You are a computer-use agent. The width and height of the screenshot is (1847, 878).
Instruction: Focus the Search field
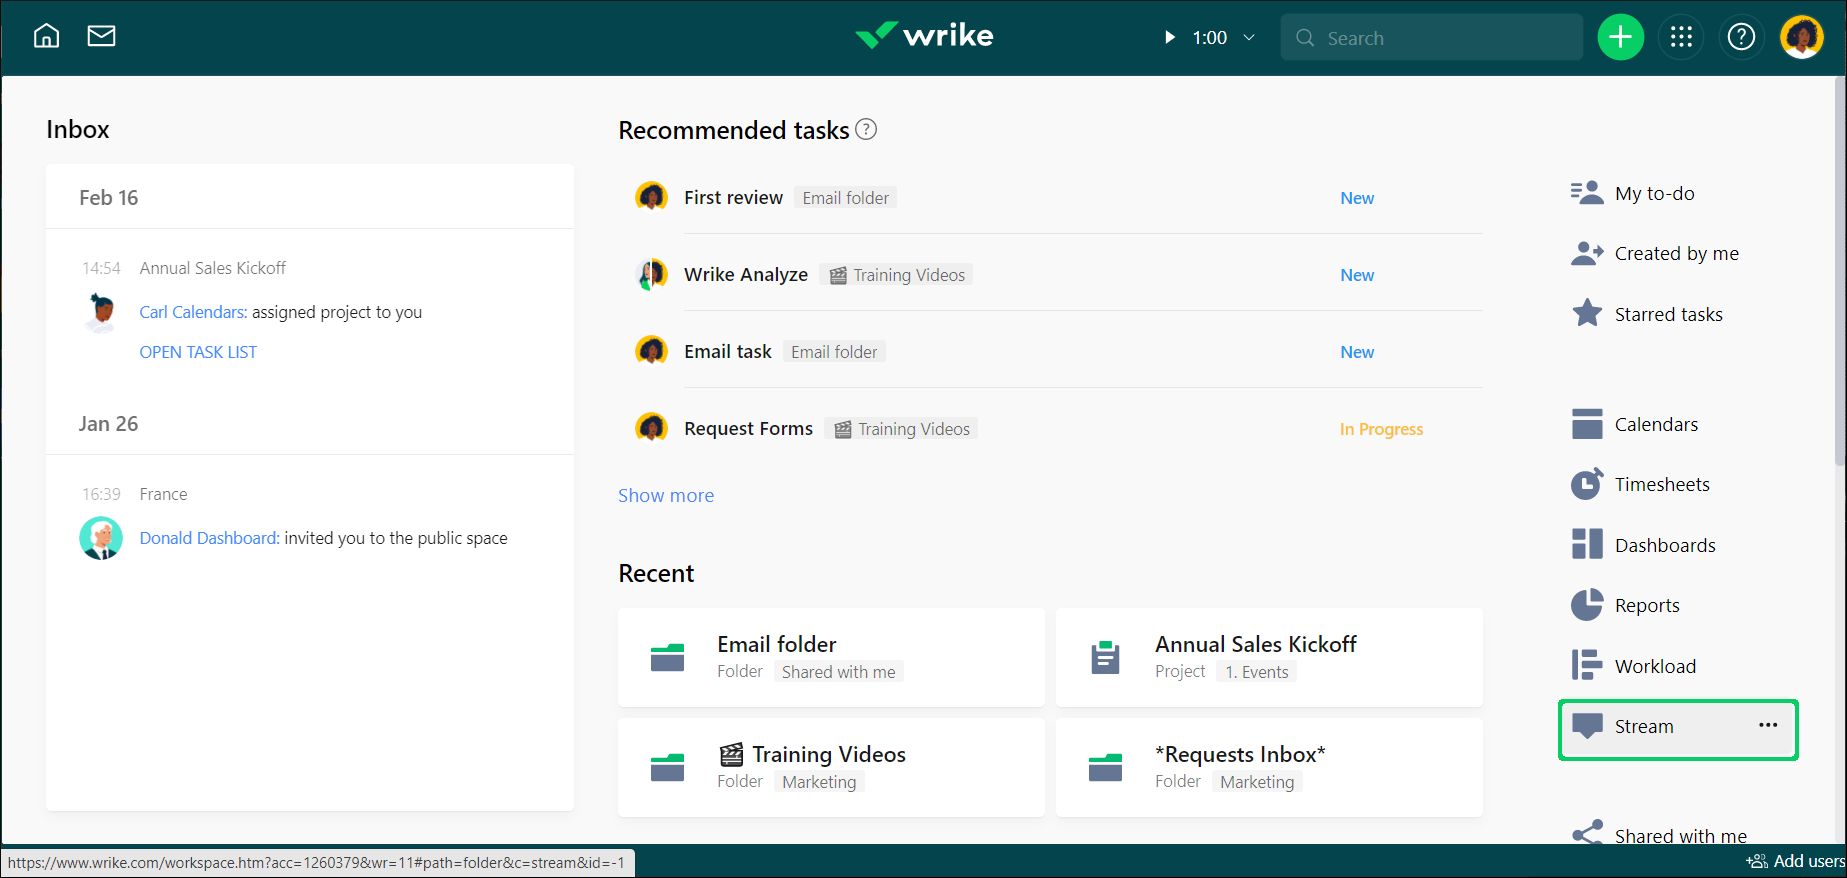click(1431, 37)
